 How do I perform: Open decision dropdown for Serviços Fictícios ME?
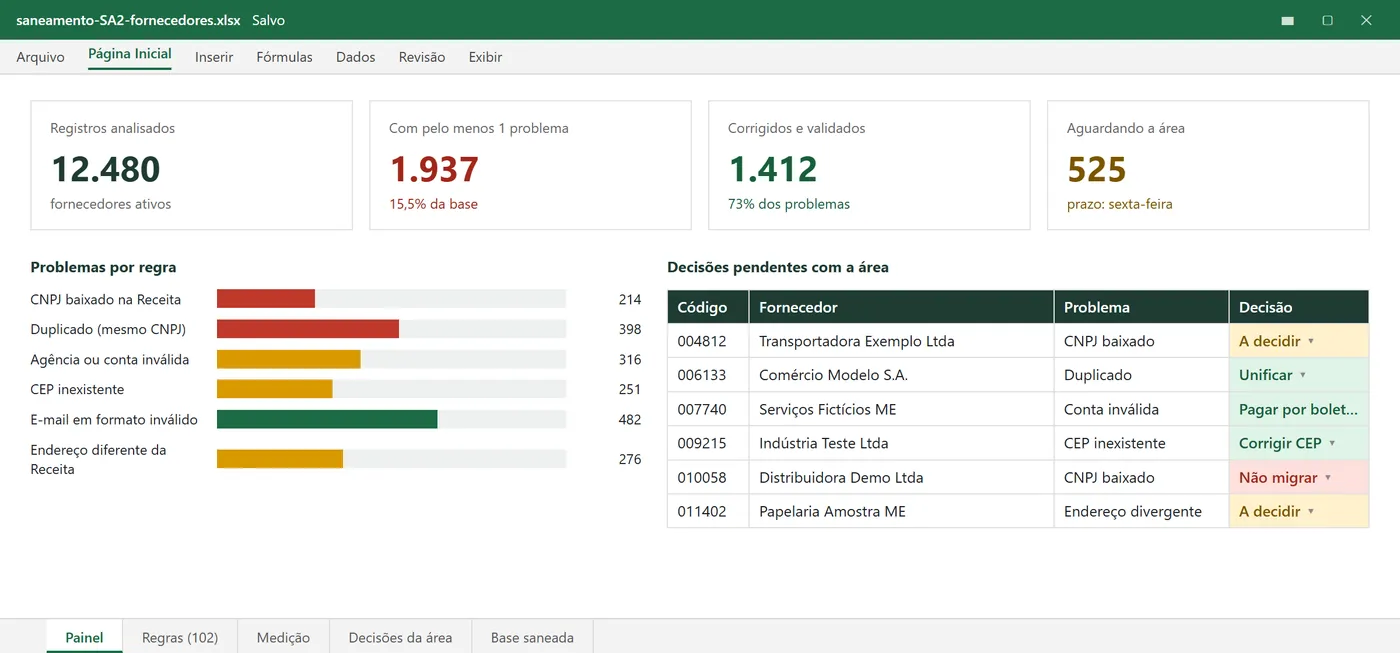[x=1298, y=409]
